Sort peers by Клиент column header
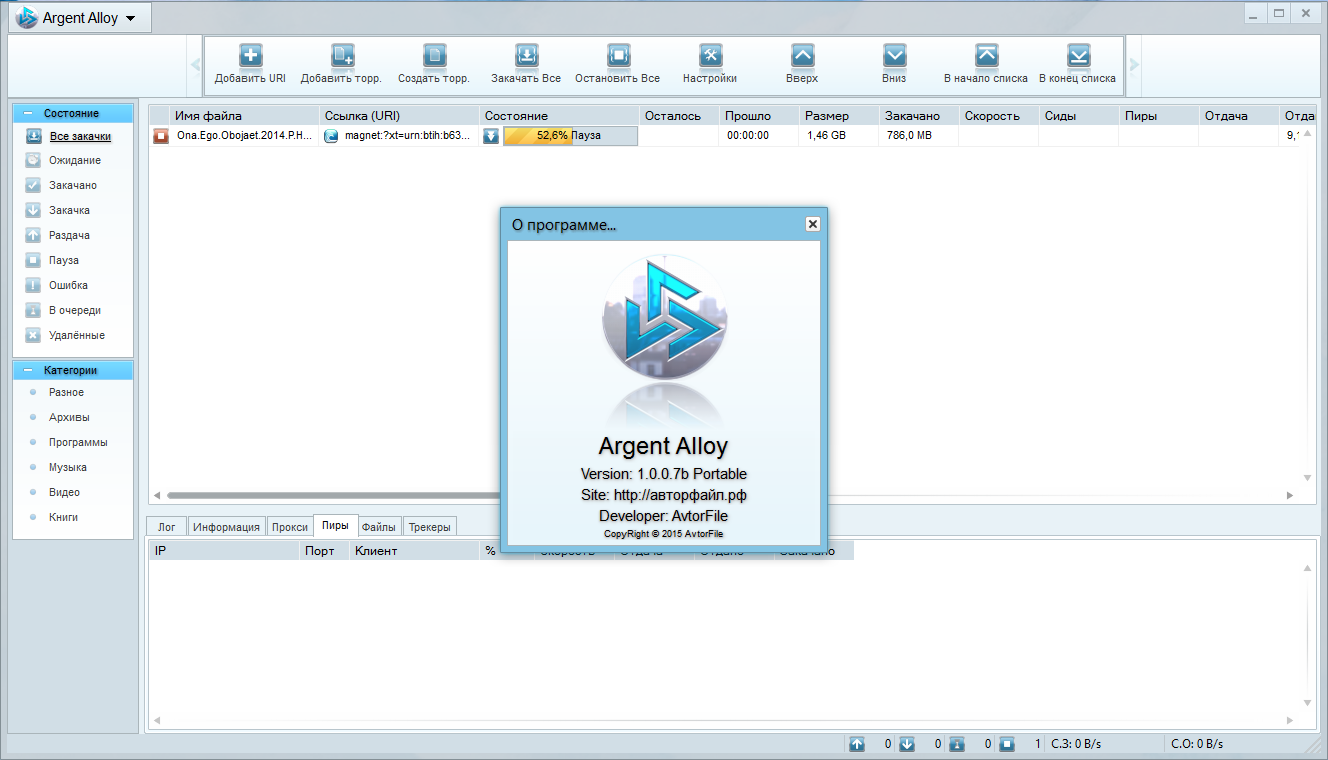This screenshot has height=760, width=1328. click(414, 551)
